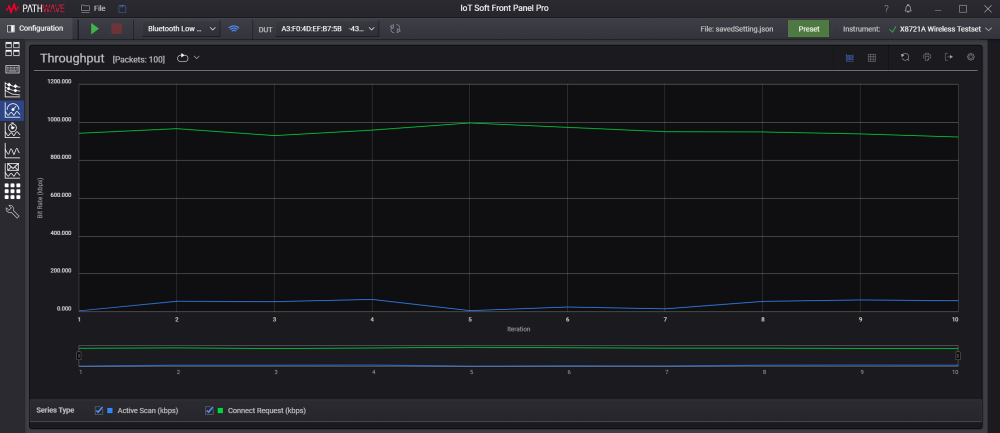
Task: Open the Throughput view in sidebar
Action: tap(13, 110)
